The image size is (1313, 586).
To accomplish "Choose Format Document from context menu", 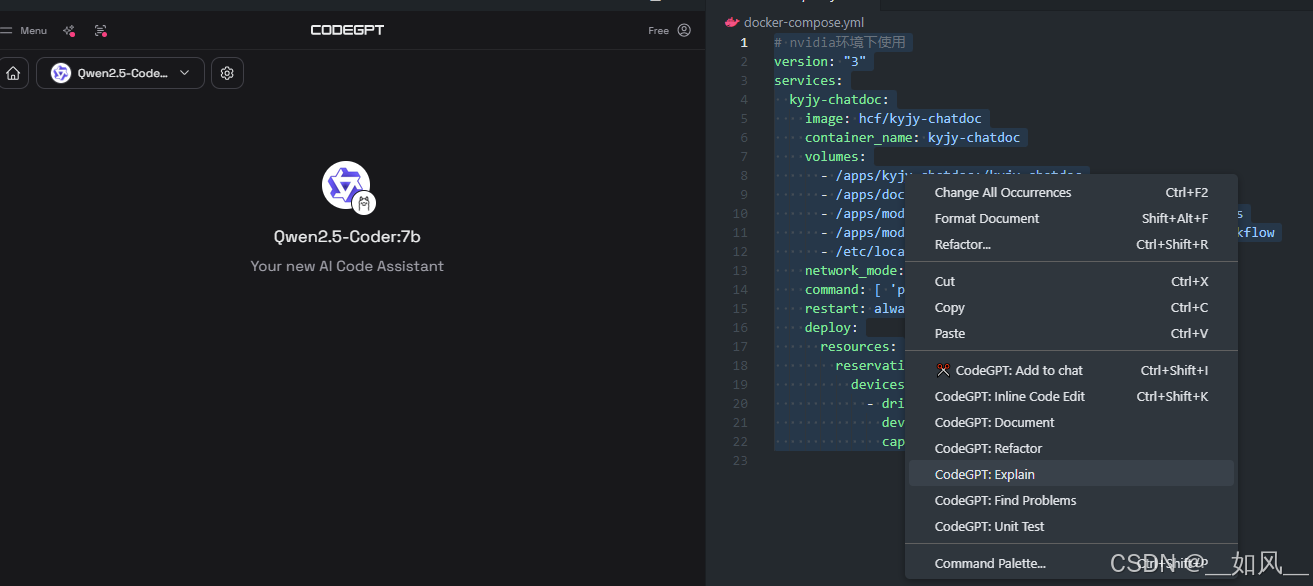I will [x=1071, y=219].
